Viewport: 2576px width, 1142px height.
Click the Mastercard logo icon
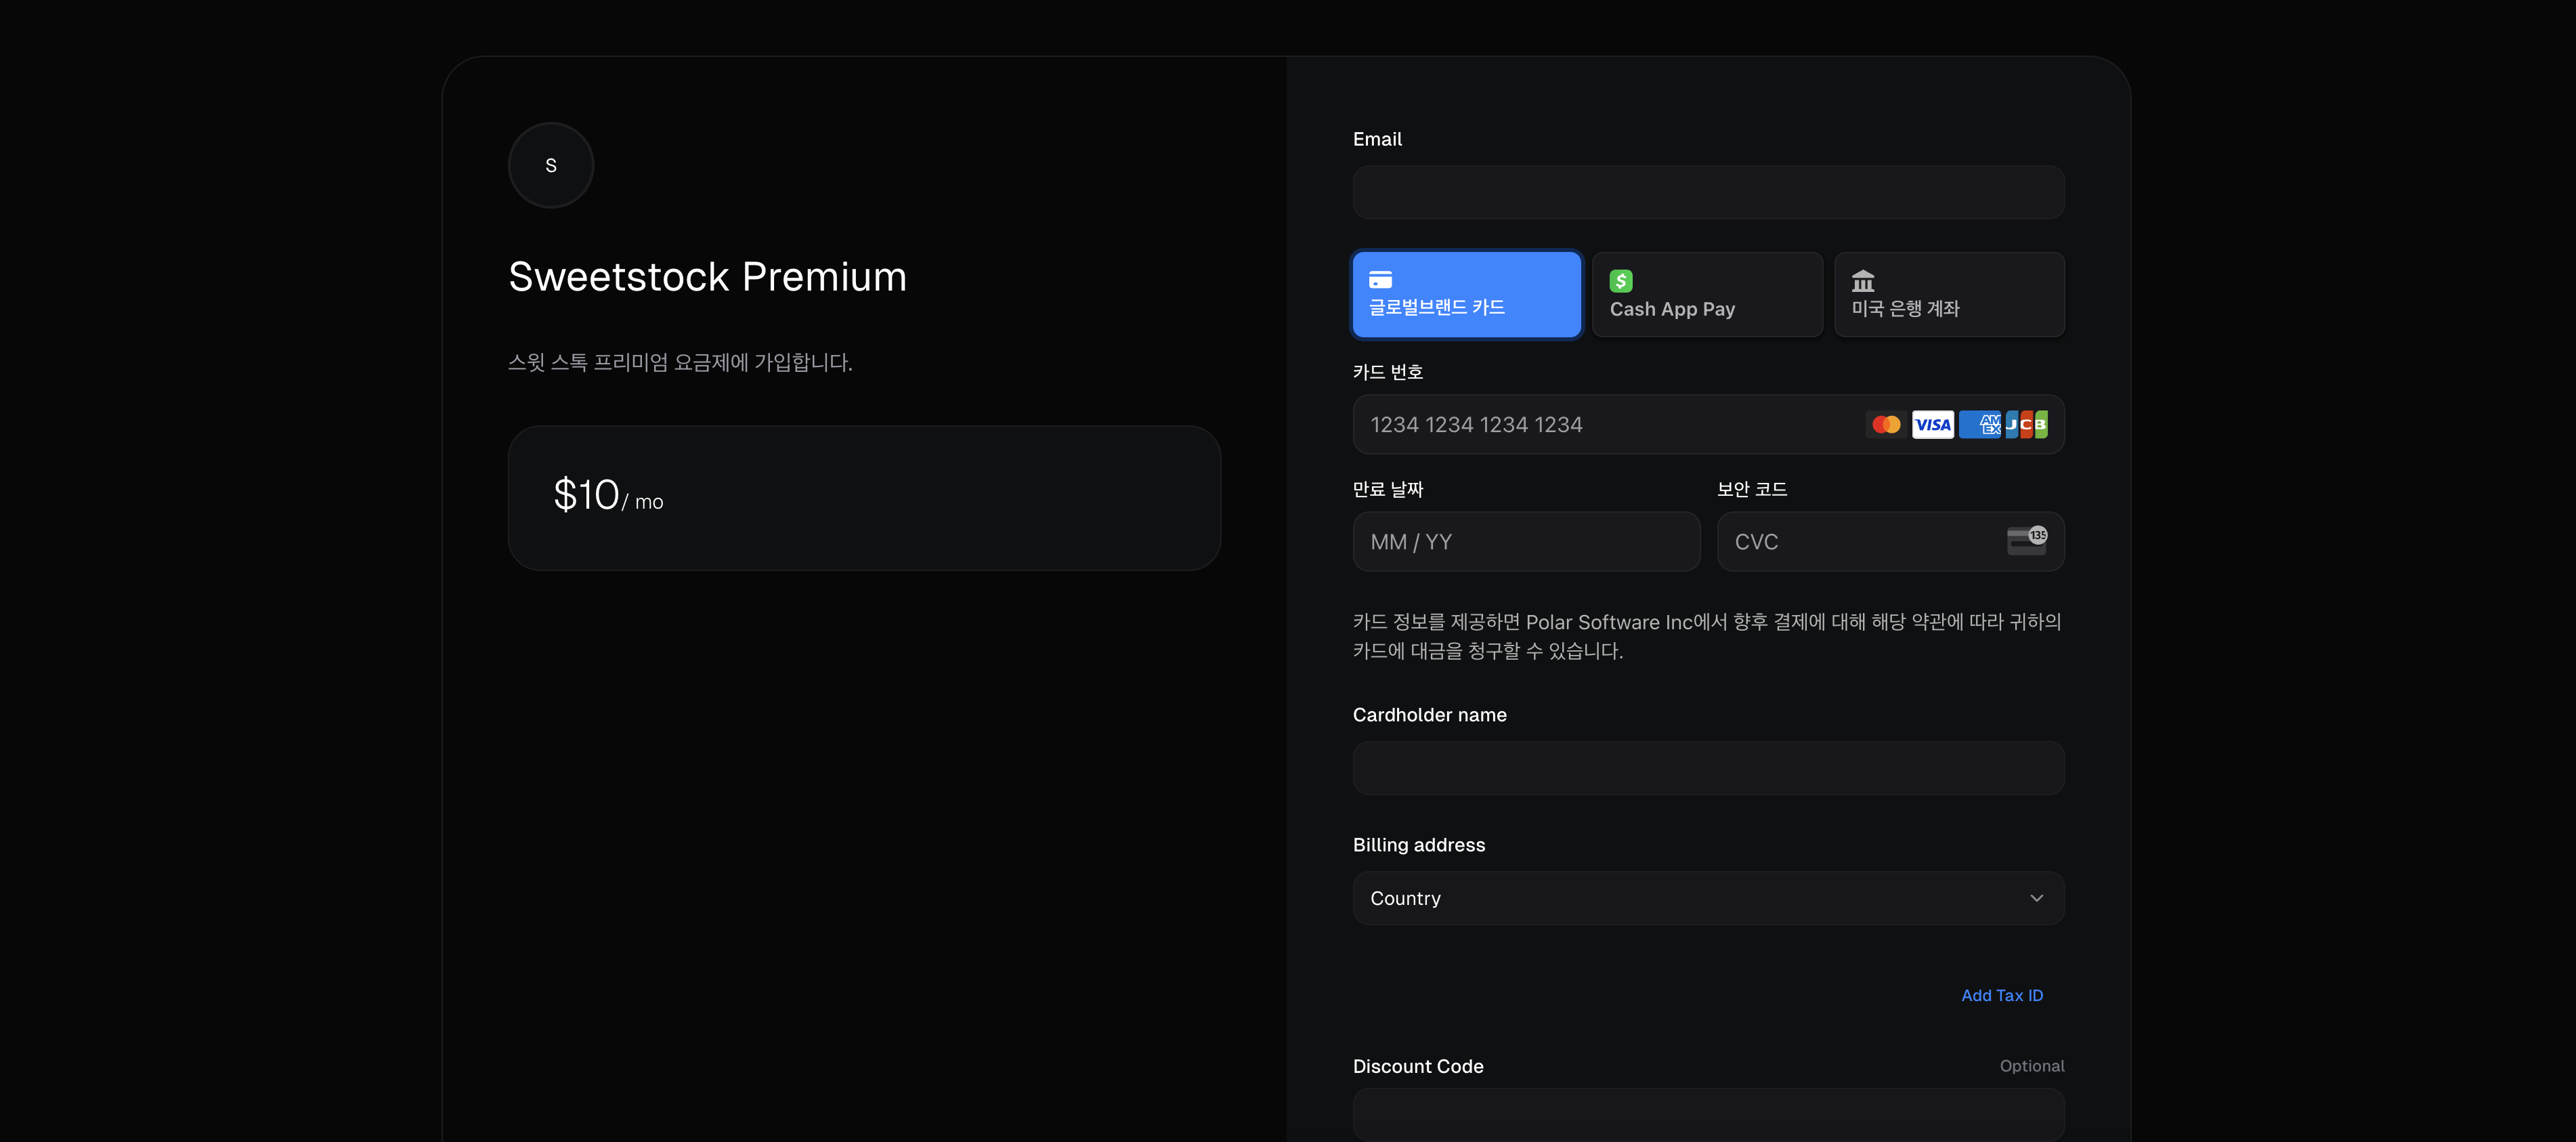[1886, 424]
